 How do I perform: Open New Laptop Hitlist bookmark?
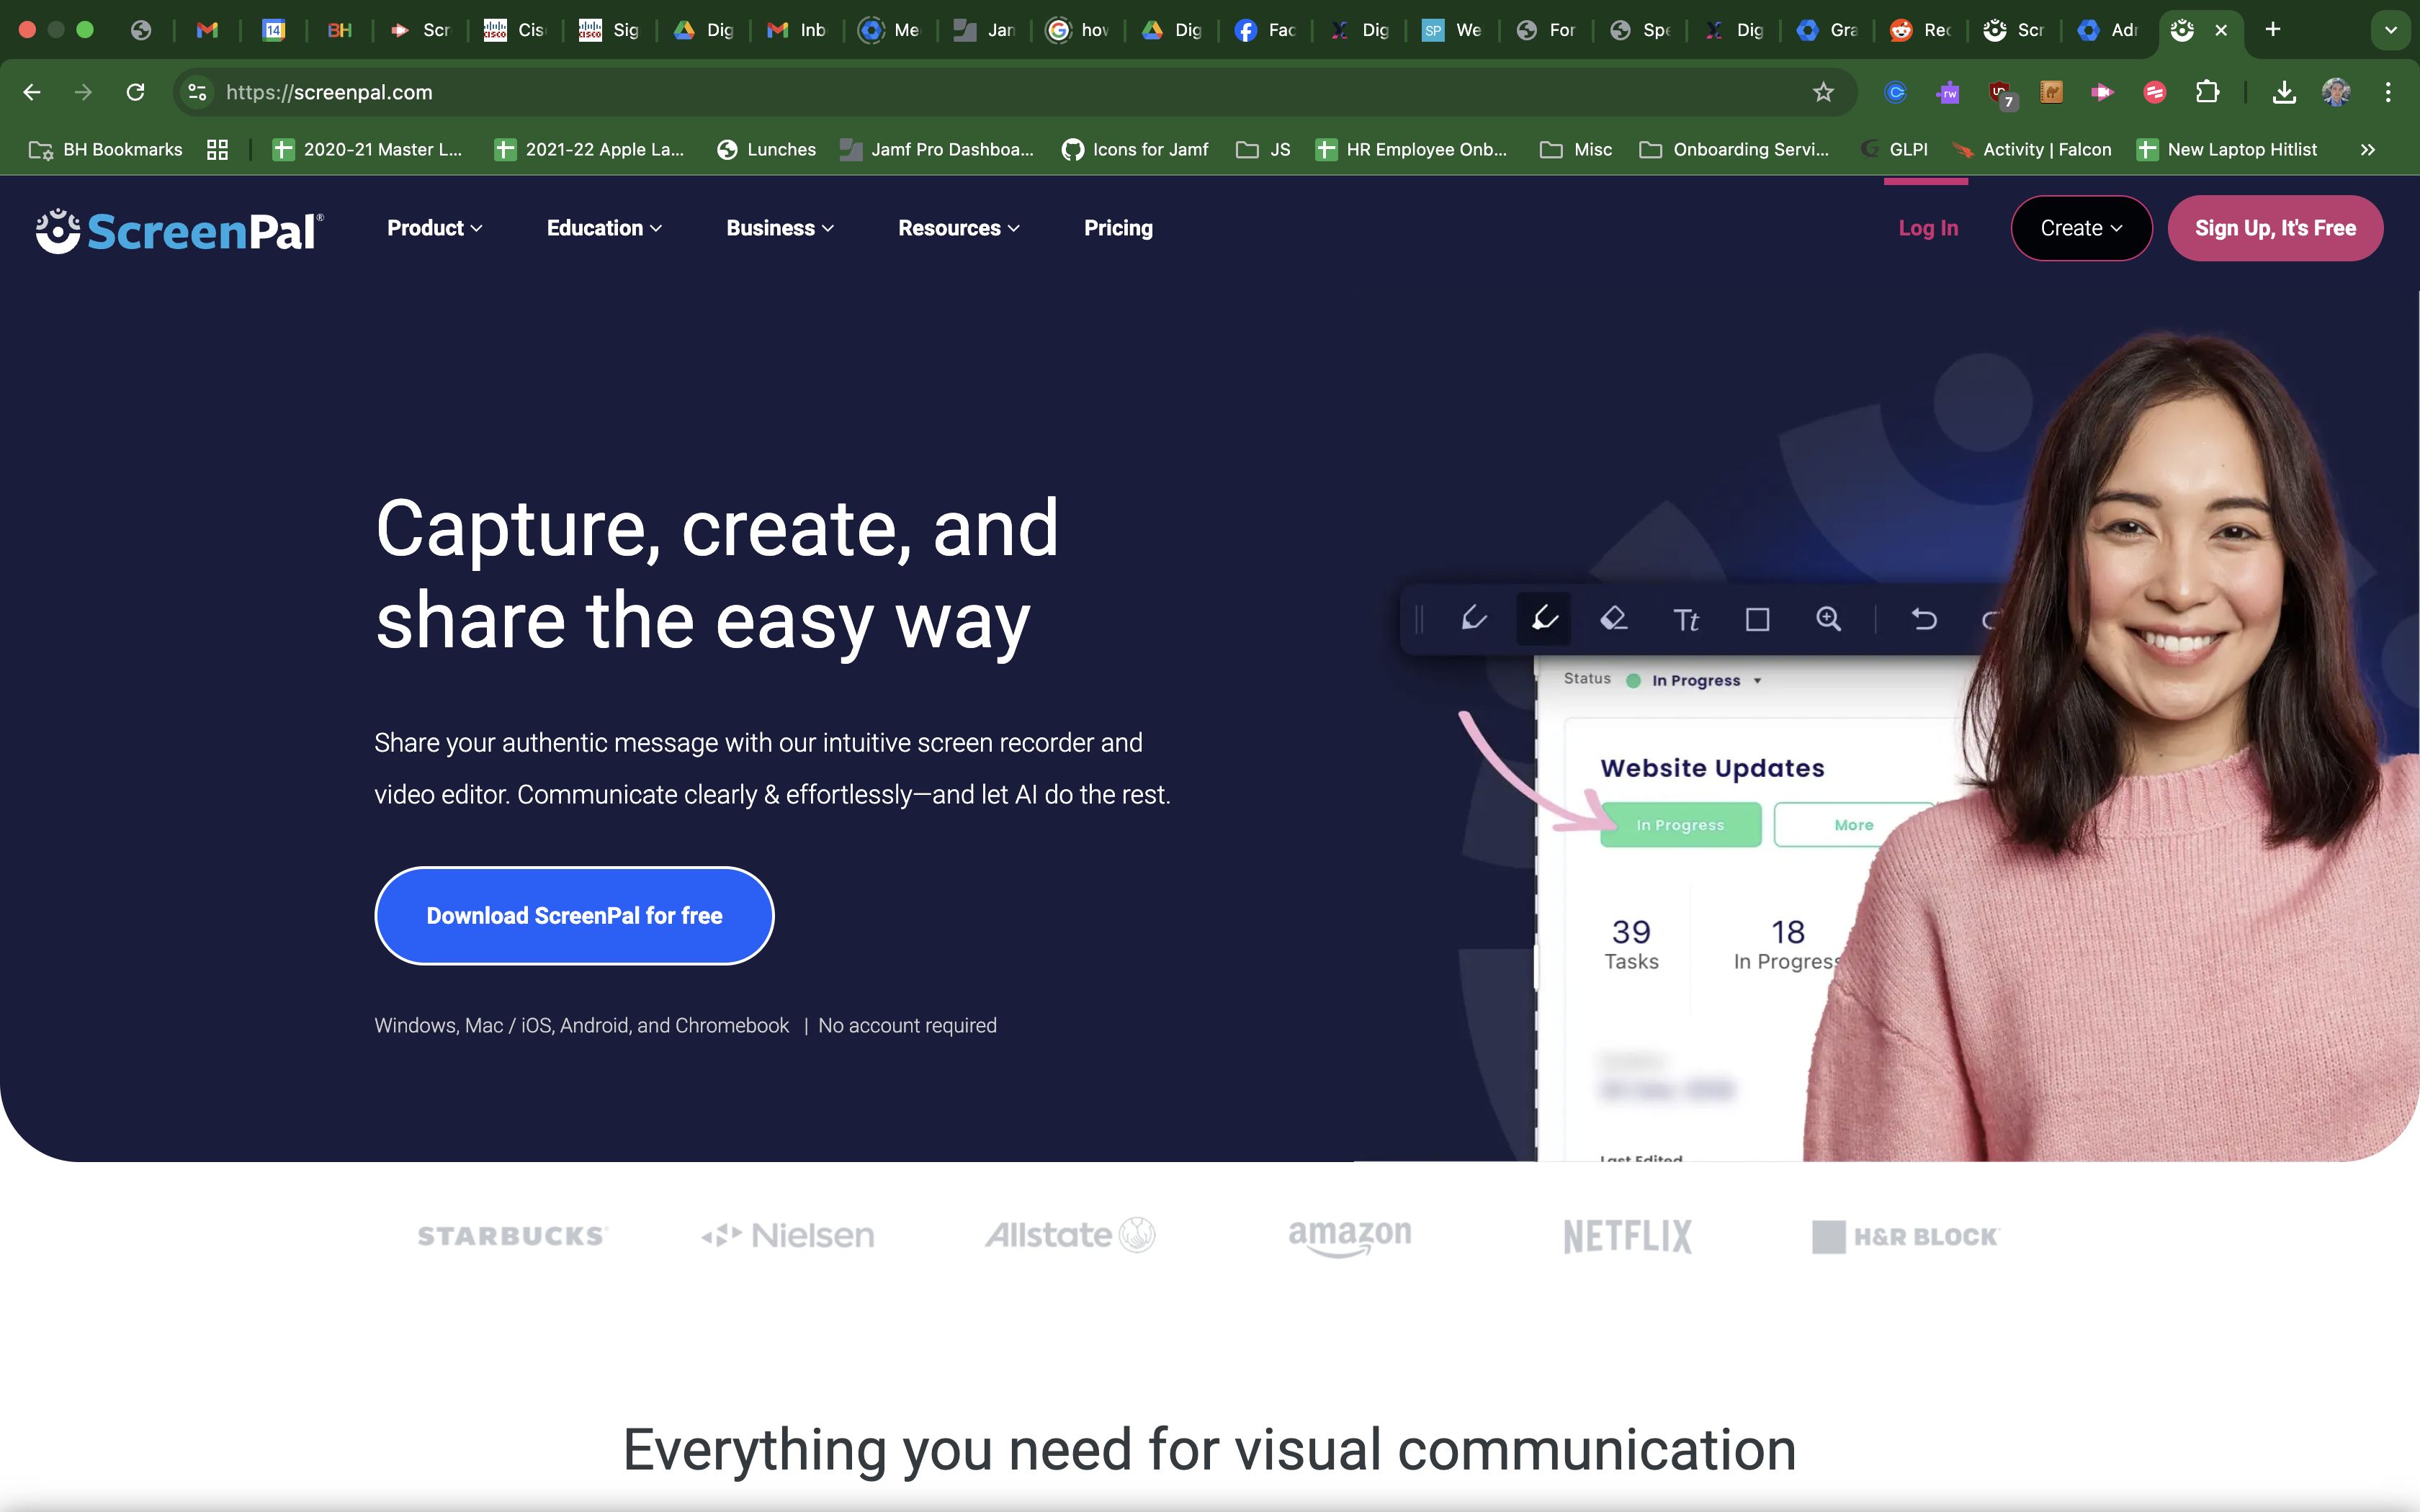pyautogui.click(x=2226, y=150)
